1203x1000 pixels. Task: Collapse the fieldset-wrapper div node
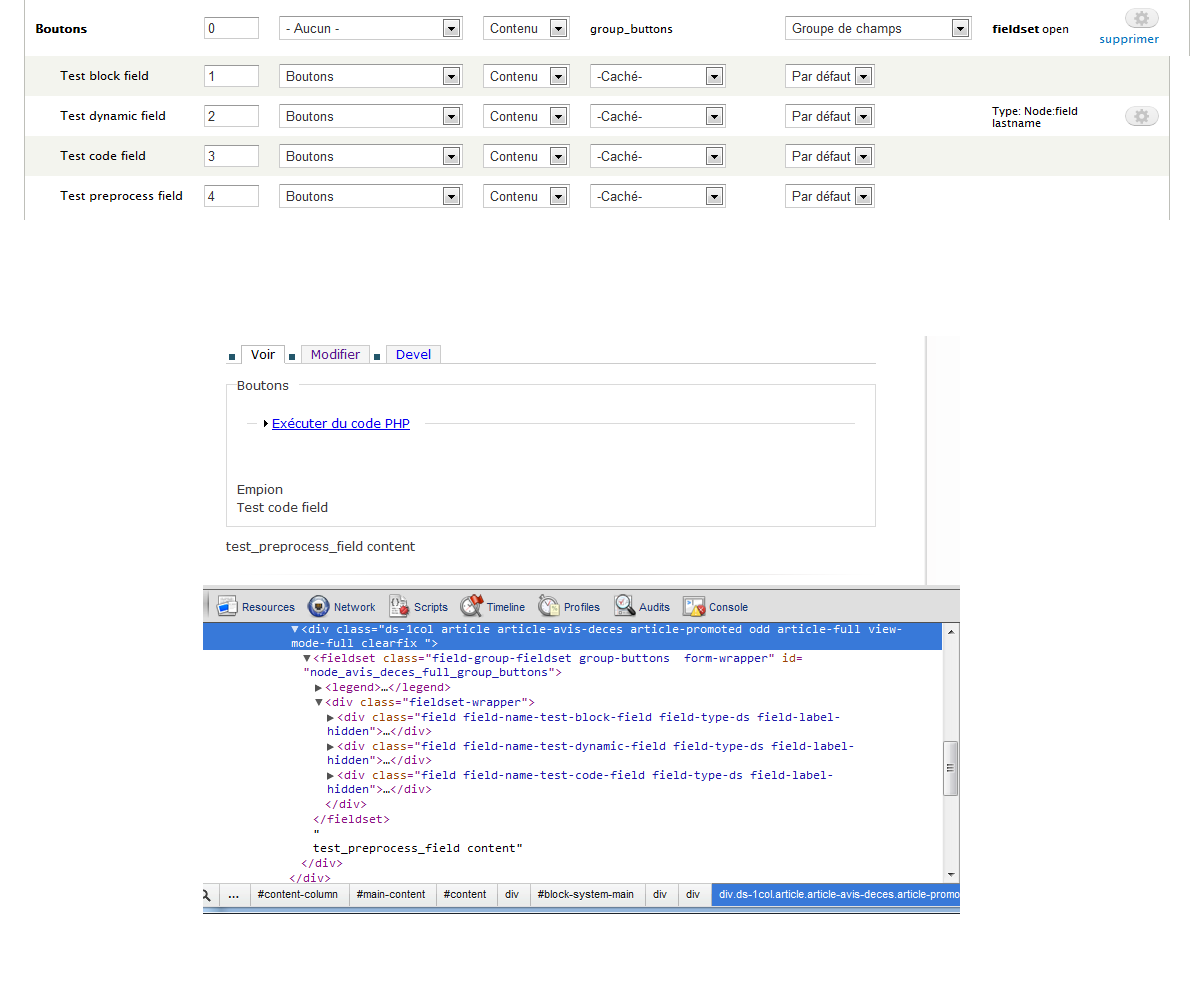pyautogui.click(x=319, y=703)
